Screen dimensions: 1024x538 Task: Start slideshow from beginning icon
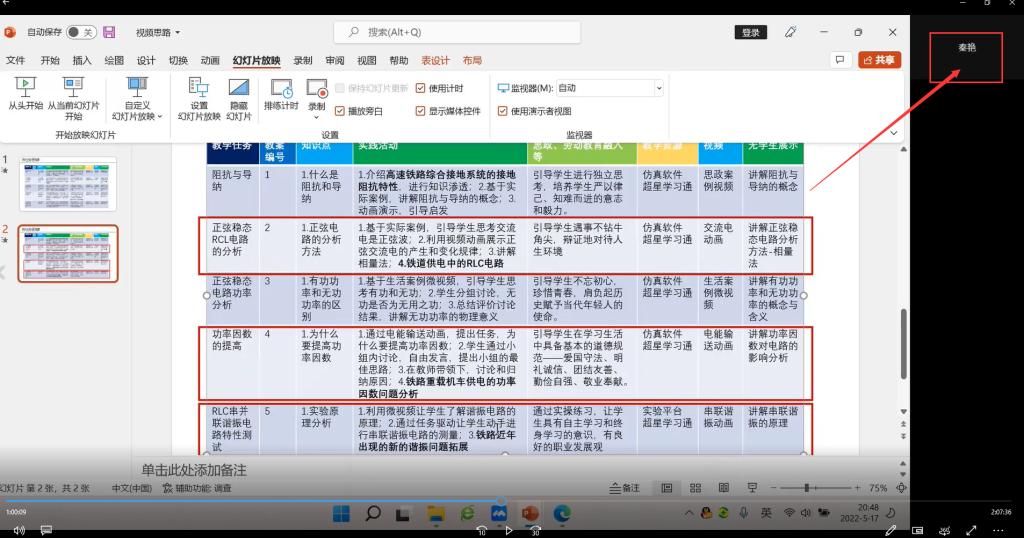click(x=25, y=86)
